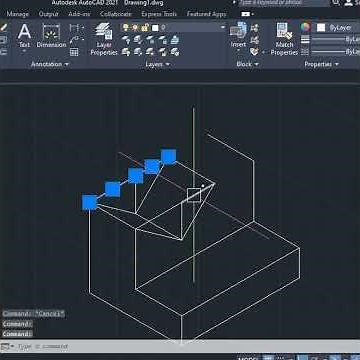360x360 pixels.
Task: Choose the Linear dimension icon
Action: (x=74, y=28)
